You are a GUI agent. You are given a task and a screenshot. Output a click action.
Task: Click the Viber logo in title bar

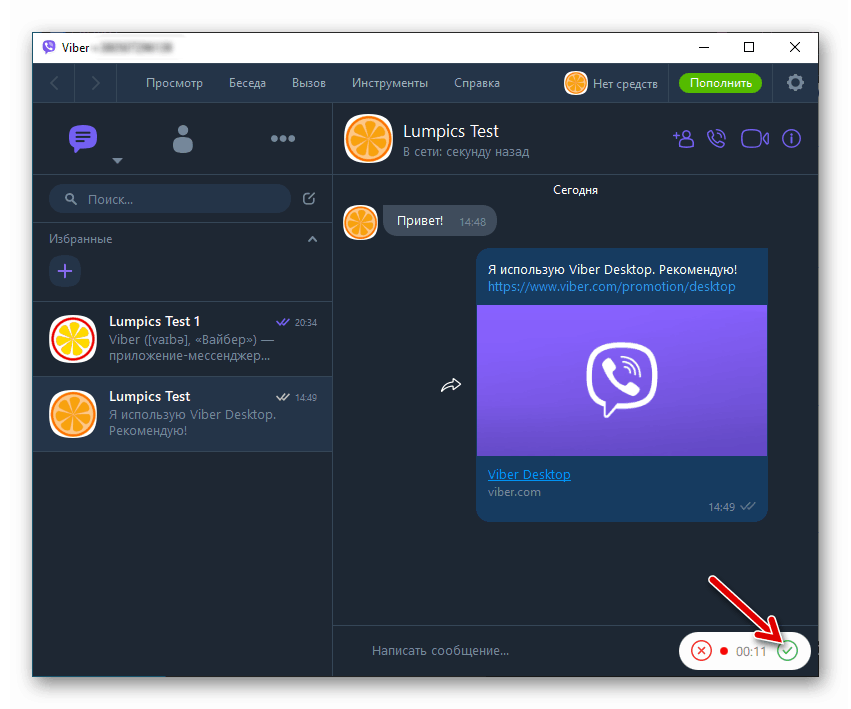coord(49,47)
